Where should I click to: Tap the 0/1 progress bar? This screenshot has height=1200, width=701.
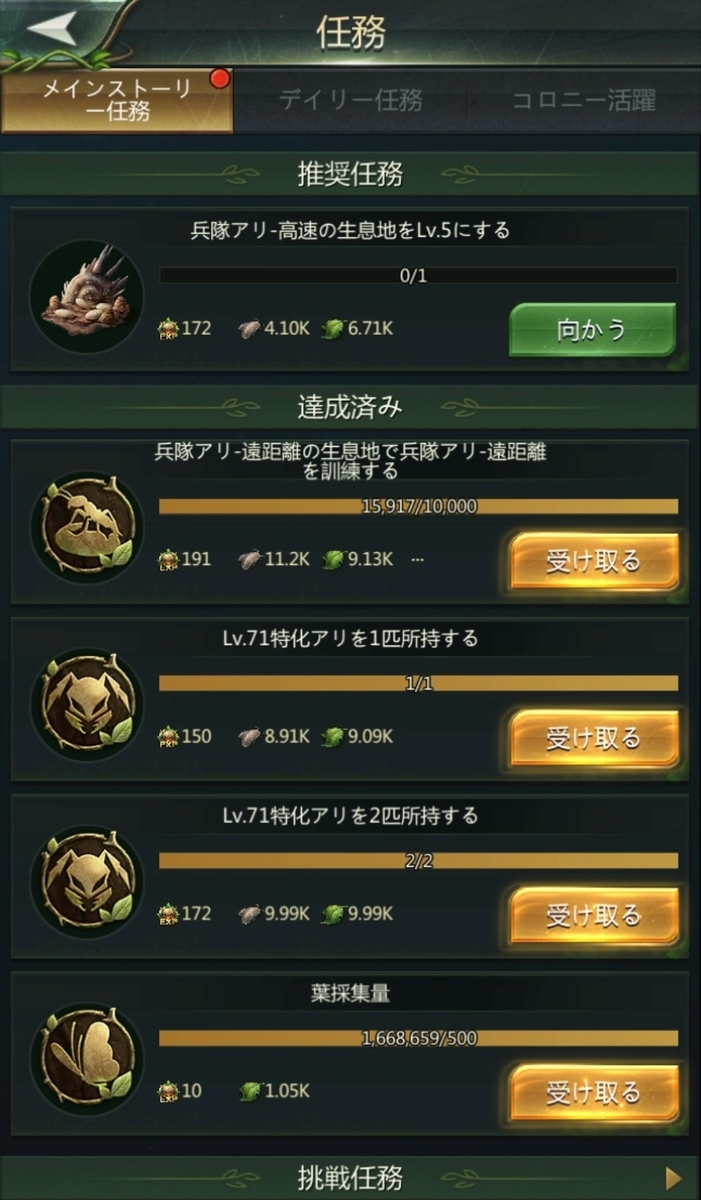418,275
